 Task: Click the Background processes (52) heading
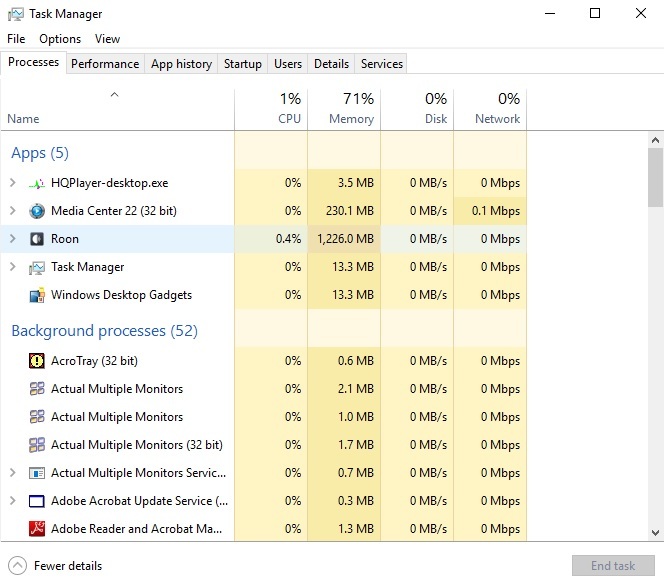(105, 331)
